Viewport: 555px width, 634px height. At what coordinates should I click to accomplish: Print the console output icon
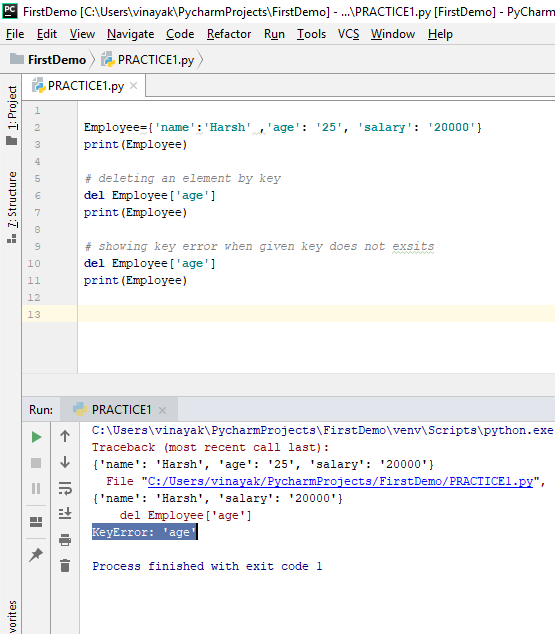[65, 540]
